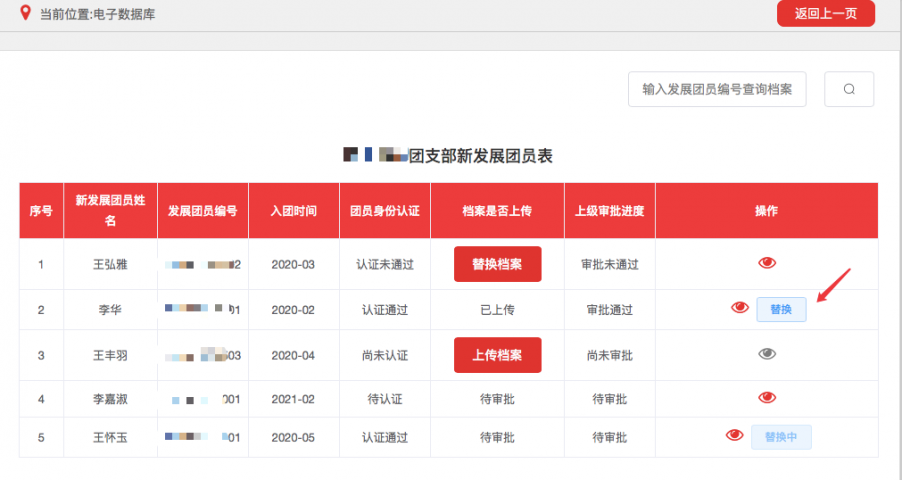The width and height of the screenshot is (902, 480).
Task: Click the red location pin icon
Action: 25,13
